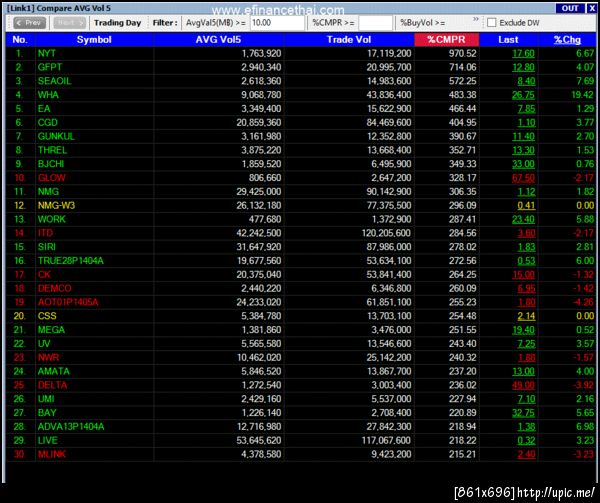600x503 pixels.
Task: Select the THREL symbol
Action: click(x=52, y=150)
